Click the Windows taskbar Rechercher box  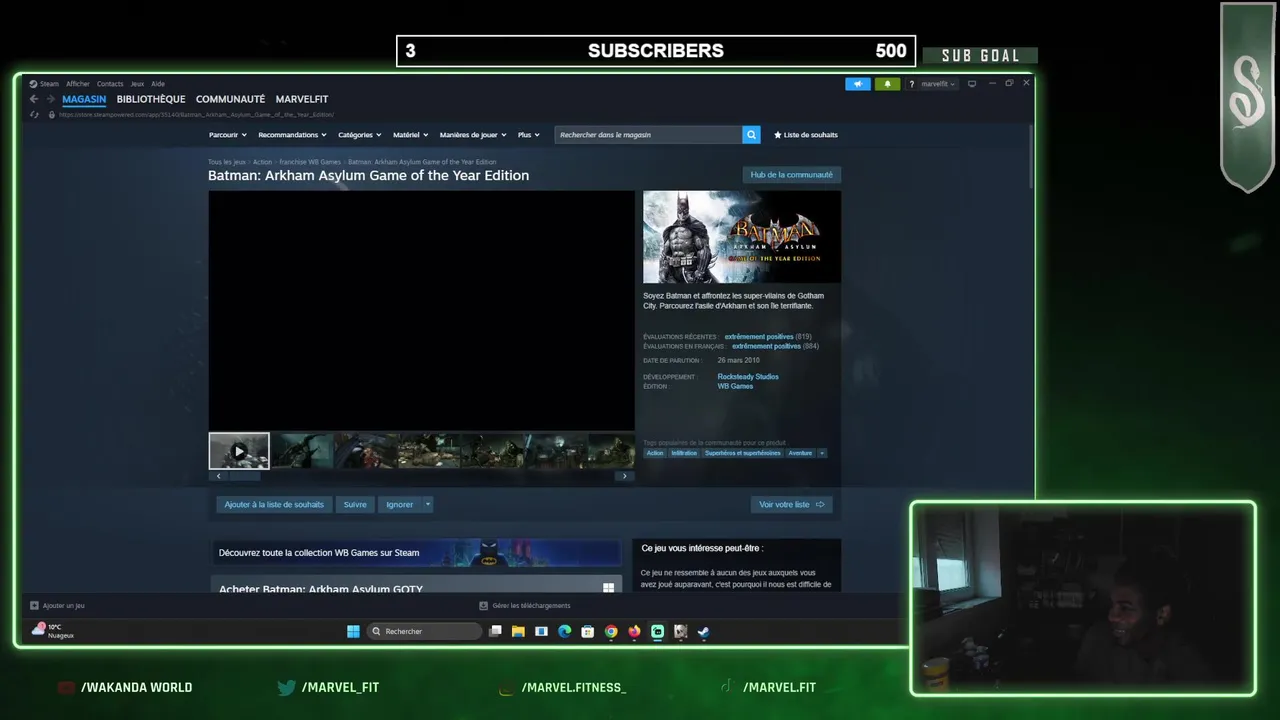click(425, 631)
